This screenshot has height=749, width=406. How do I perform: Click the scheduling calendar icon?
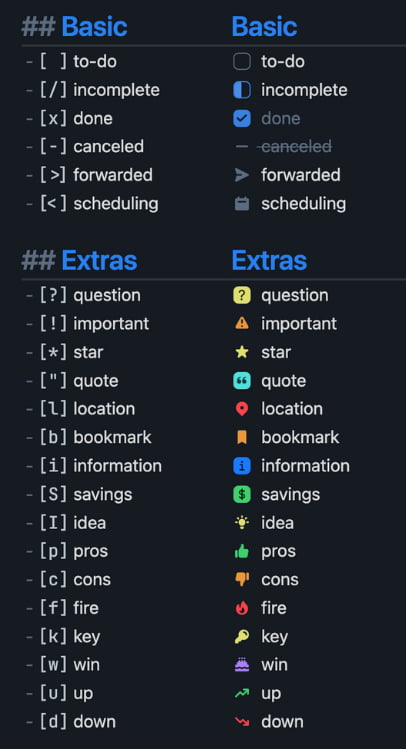tap(242, 204)
